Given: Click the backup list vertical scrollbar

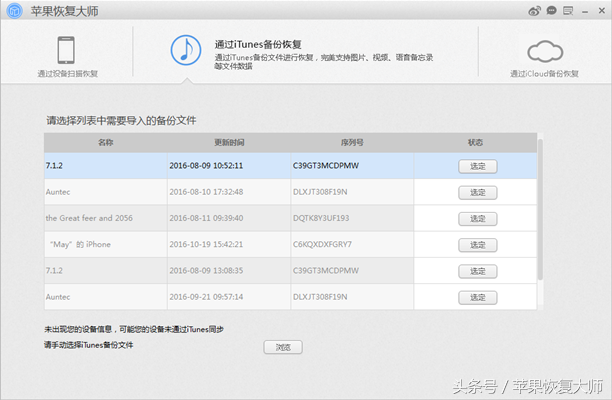Looking at the screenshot, I should pyautogui.click(x=540, y=210).
